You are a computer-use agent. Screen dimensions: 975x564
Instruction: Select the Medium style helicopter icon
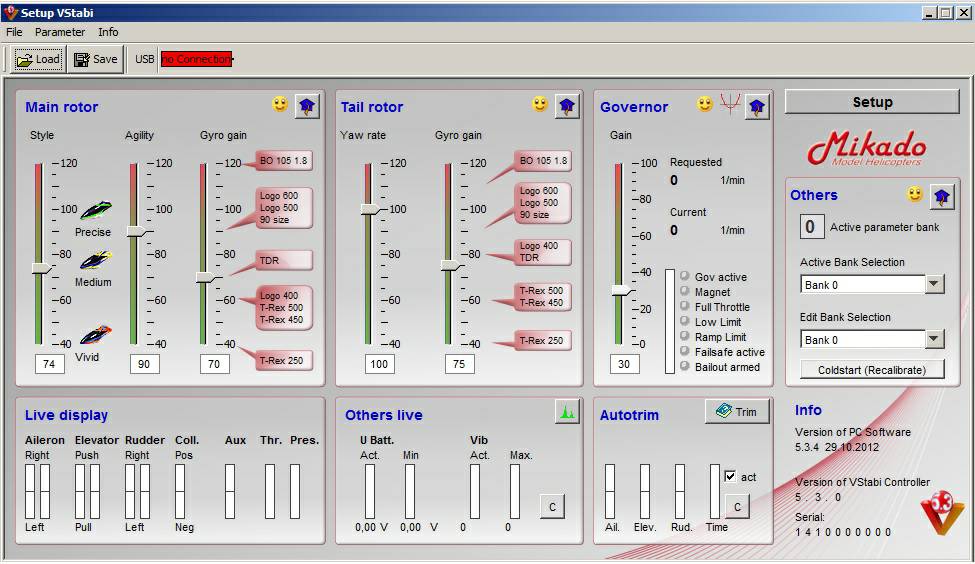pos(96,260)
